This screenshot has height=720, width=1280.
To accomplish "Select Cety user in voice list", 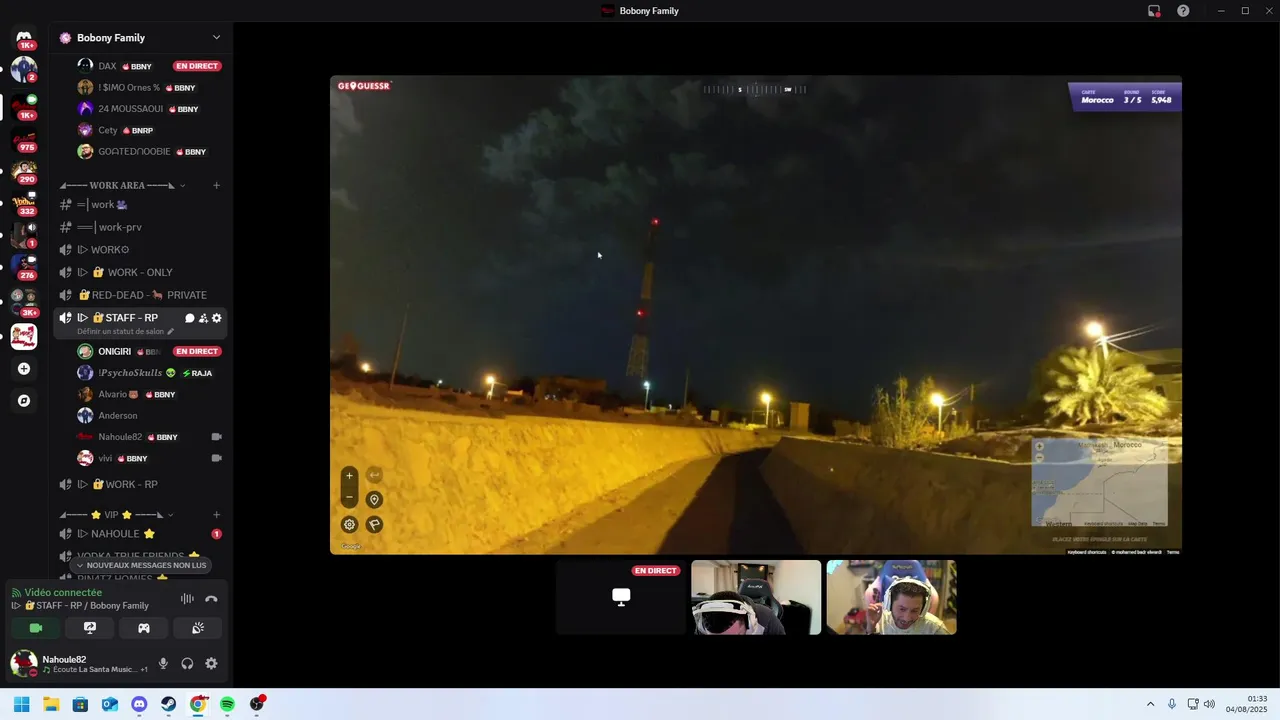I will [148, 130].
